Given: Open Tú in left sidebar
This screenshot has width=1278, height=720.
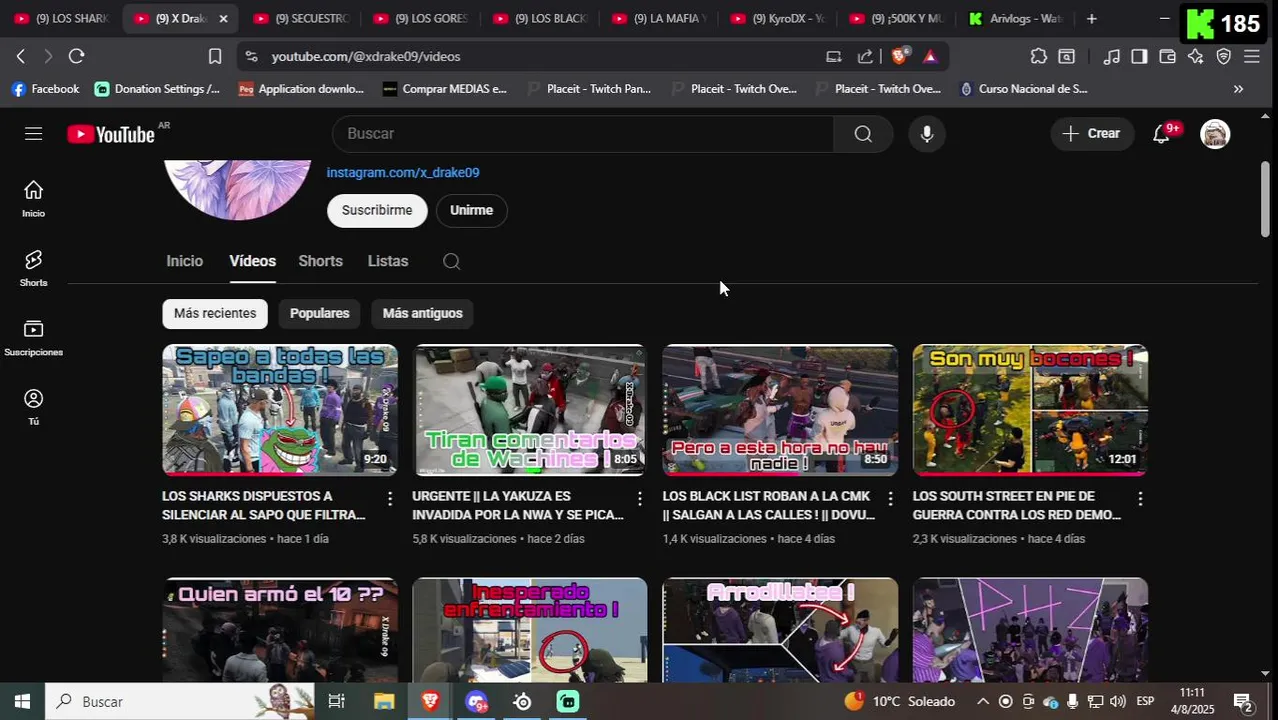Looking at the screenshot, I should point(34,407).
